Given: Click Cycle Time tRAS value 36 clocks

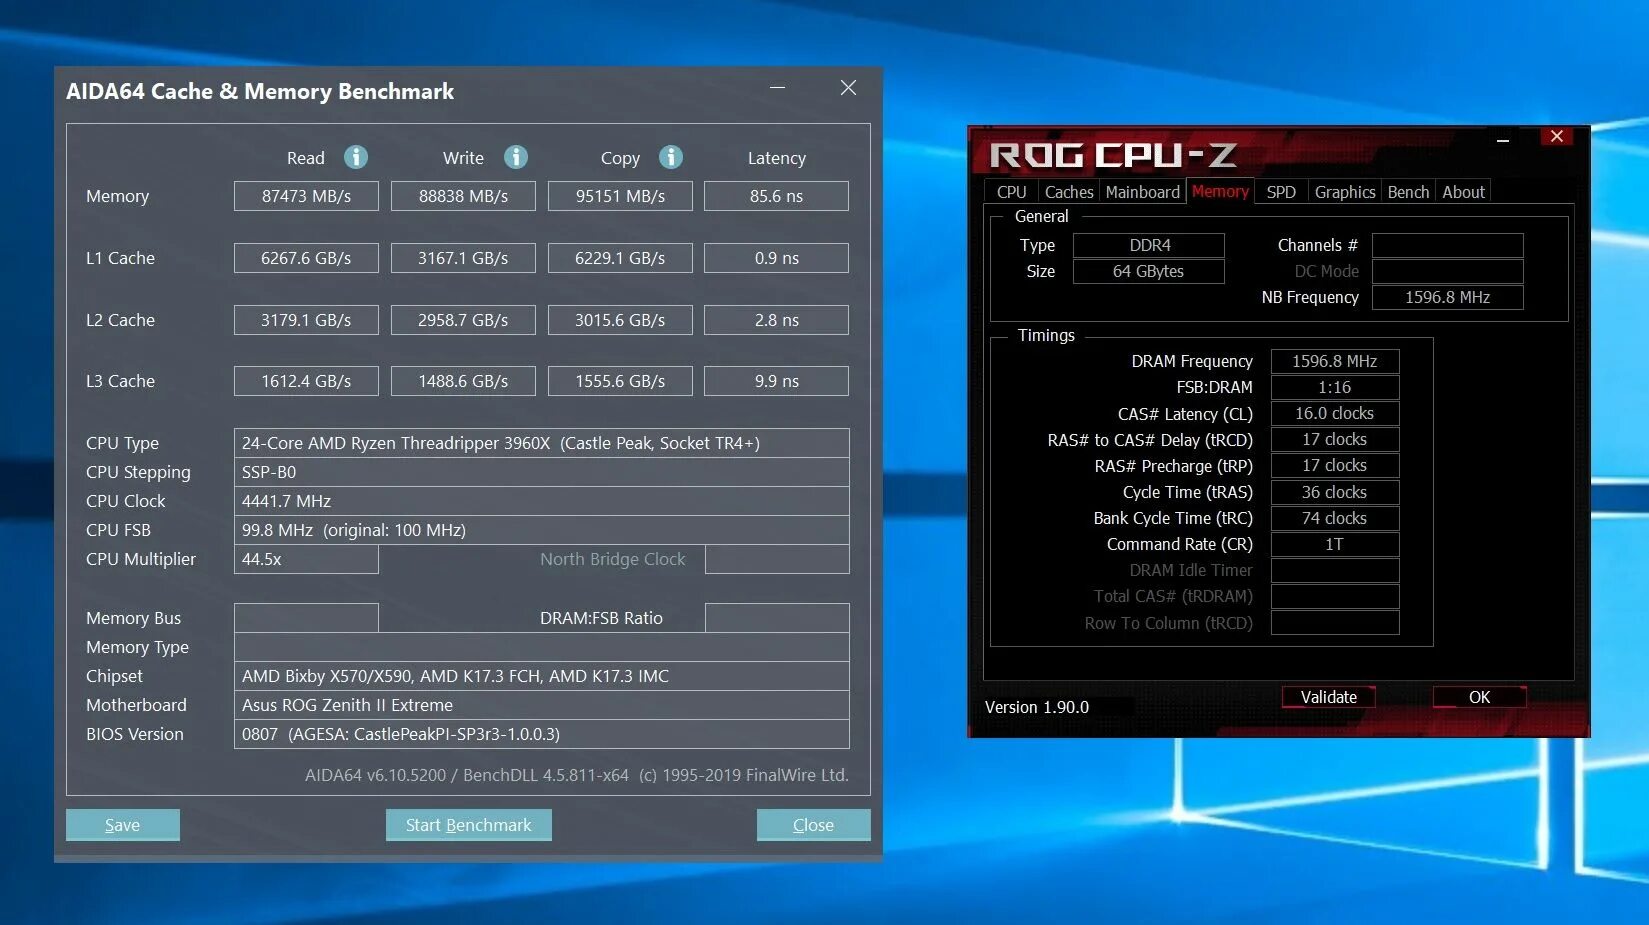Looking at the screenshot, I should click(1335, 492).
